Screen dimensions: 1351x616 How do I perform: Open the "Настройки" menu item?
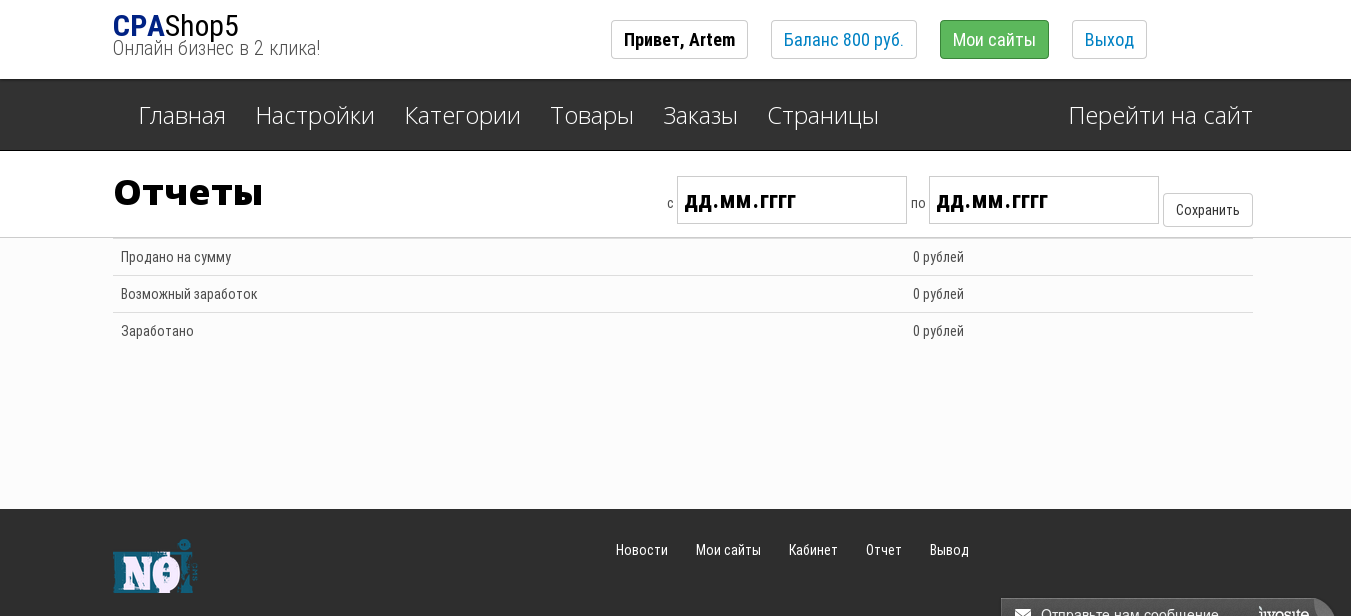point(315,116)
